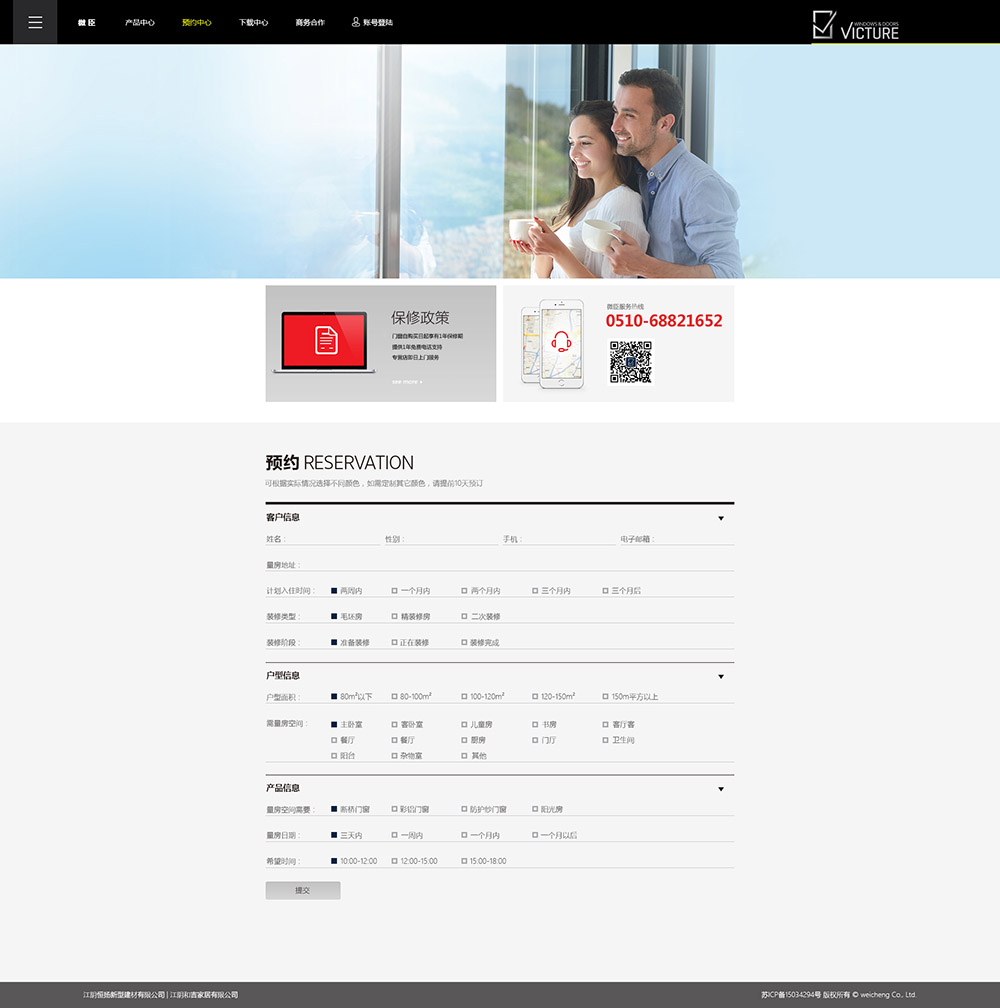1000x1008 pixels.
Task: Collapse the 产品信息 section arrow
Action: coord(721,789)
